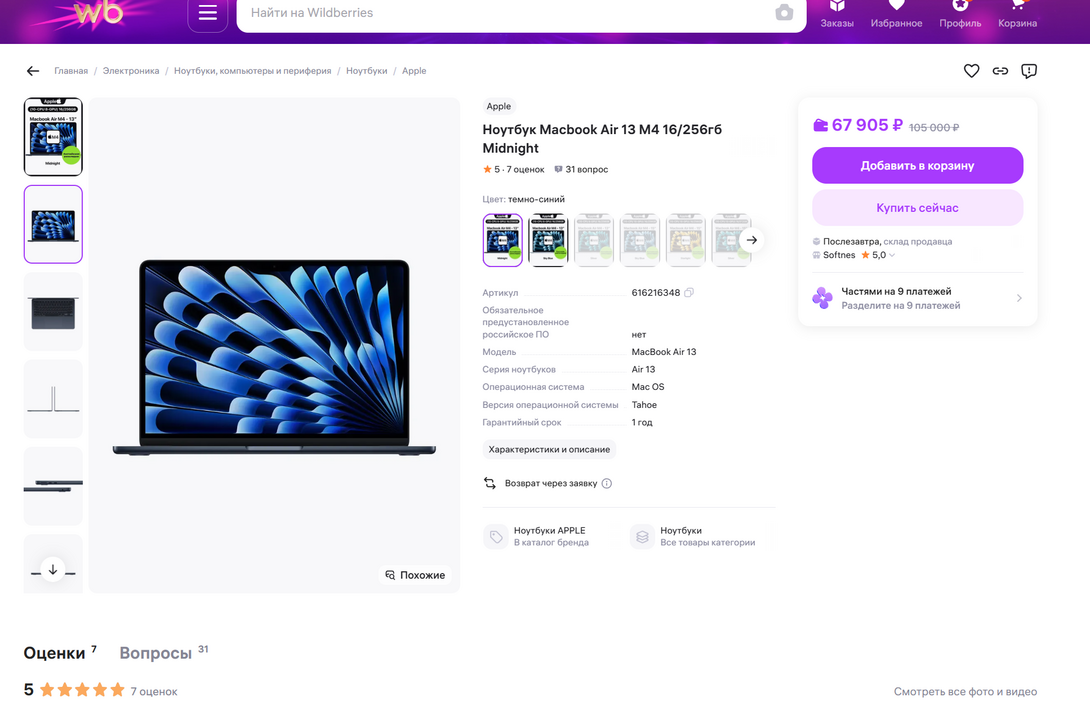Select the keyboard top-view thumbnail

click(x=53, y=312)
